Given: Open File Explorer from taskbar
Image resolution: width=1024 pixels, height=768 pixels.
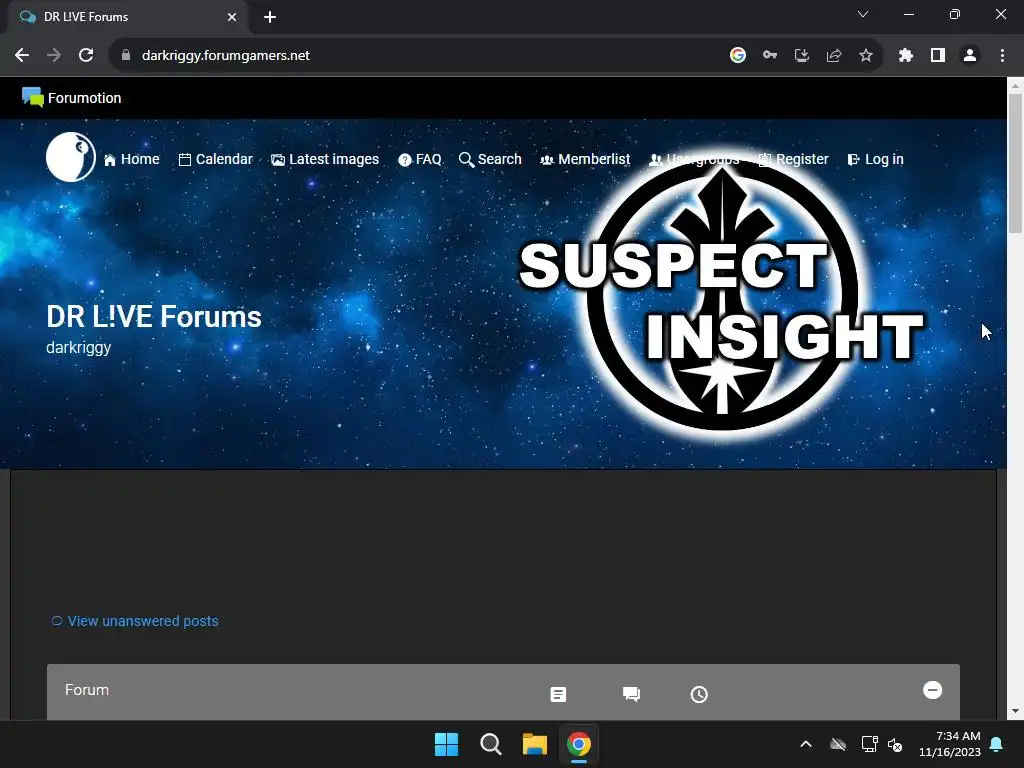Looking at the screenshot, I should pyautogui.click(x=535, y=744).
